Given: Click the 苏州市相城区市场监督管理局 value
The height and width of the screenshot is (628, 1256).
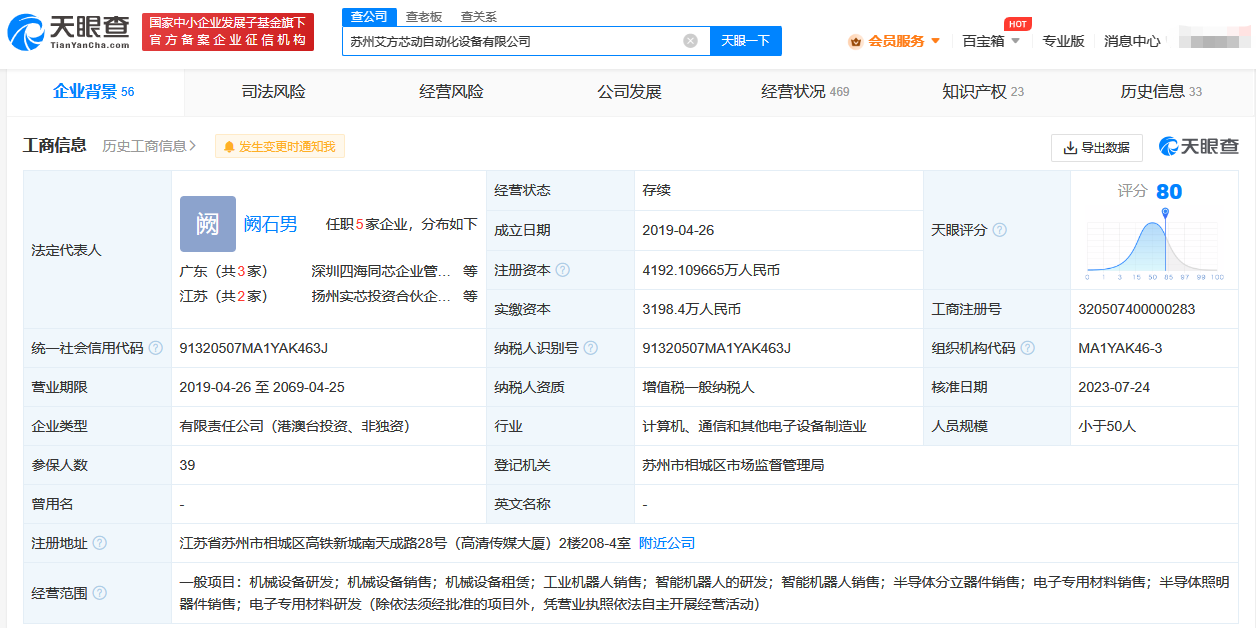Looking at the screenshot, I should [733, 465].
